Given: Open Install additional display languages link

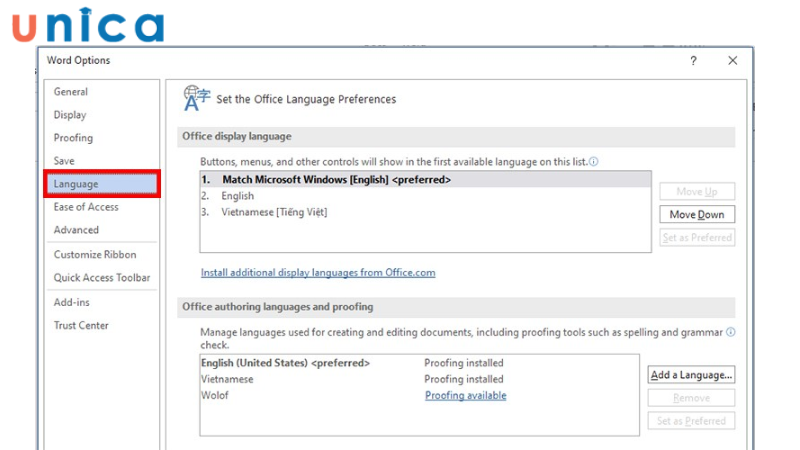Looking at the screenshot, I should [x=318, y=272].
